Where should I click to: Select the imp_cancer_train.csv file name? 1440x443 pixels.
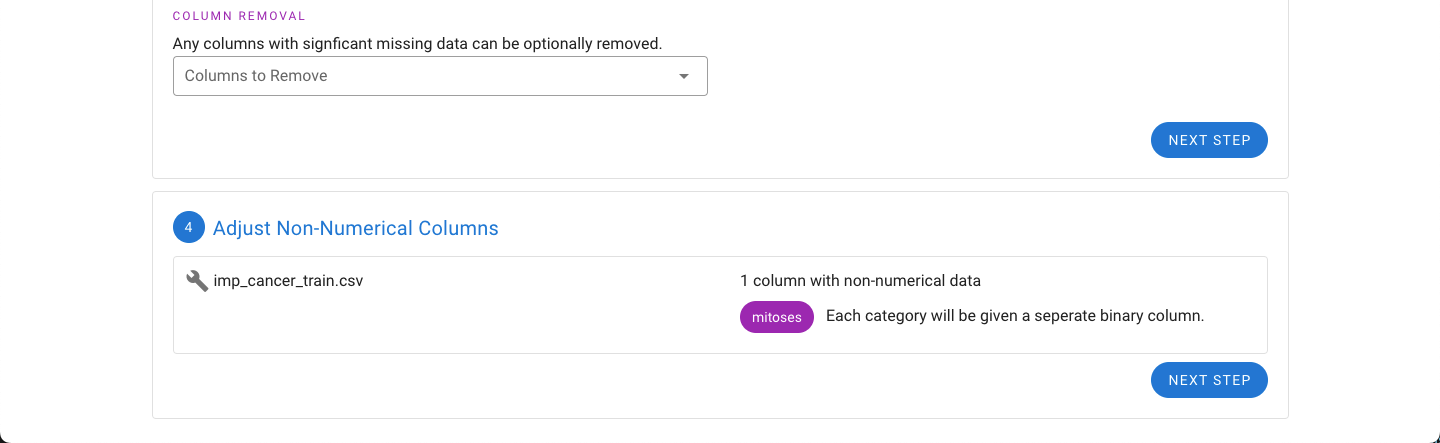pyautogui.click(x=288, y=281)
